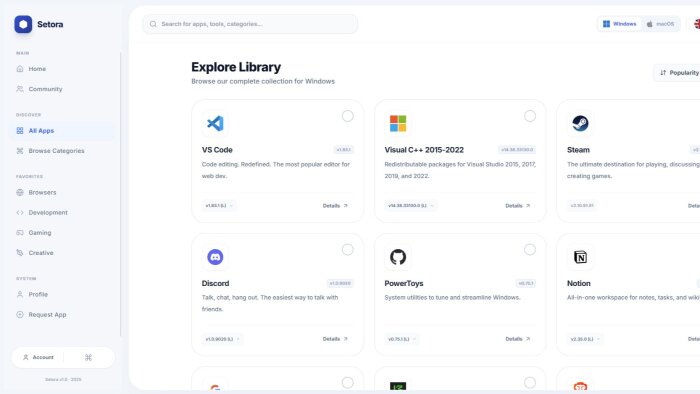Viewport: 700px width, 394px height.
Task: Open Browse Categories
Action: coord(62,151)
